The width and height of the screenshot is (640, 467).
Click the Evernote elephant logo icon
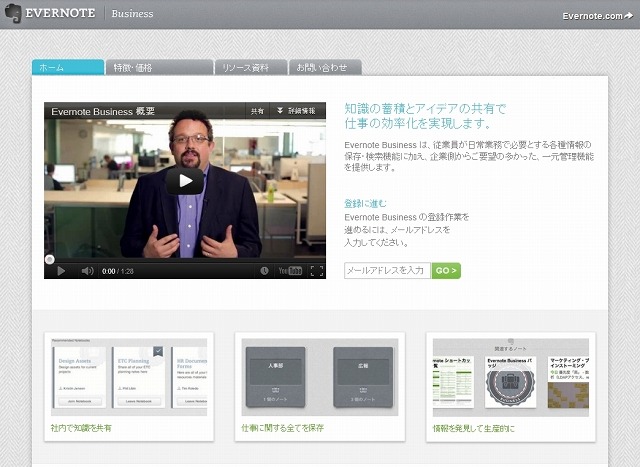(13, 13)
